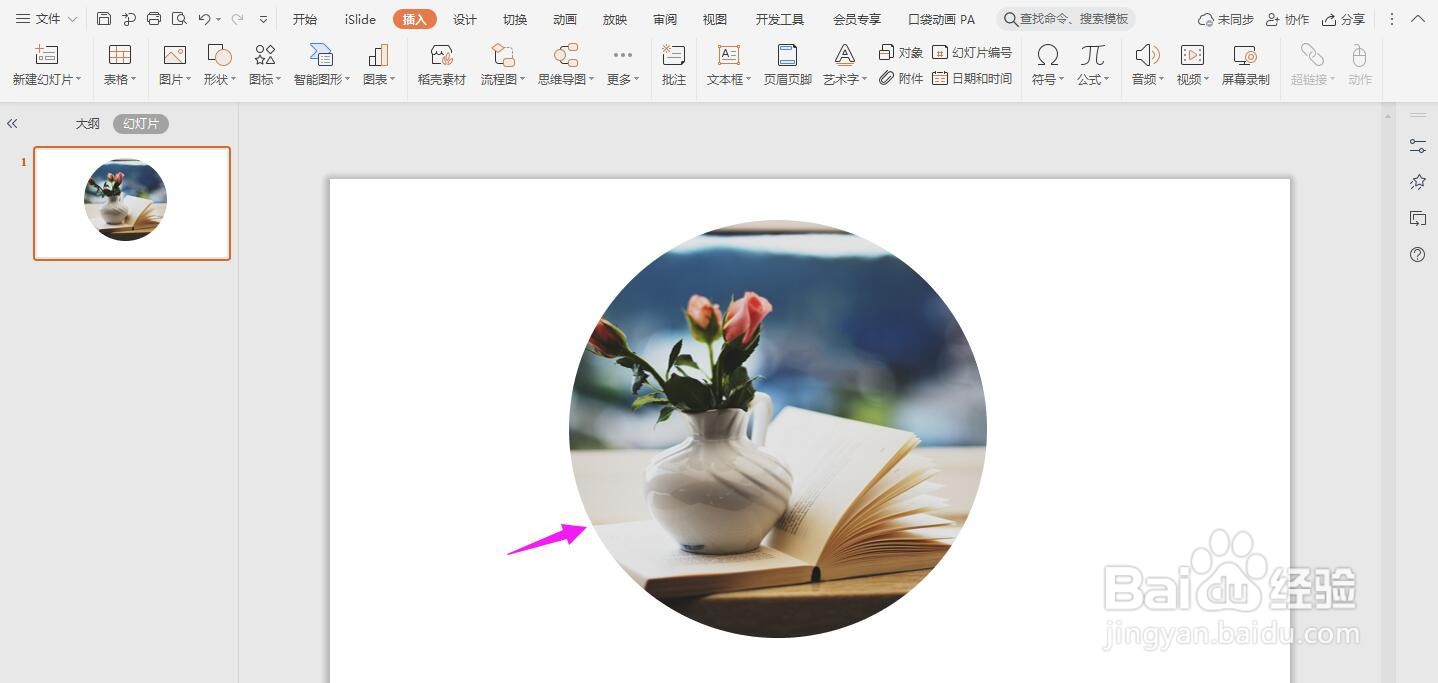This screenshot has width=1438, height=683.
Task: Open the Shapes tool icon
Action: [x=219, y=55]
